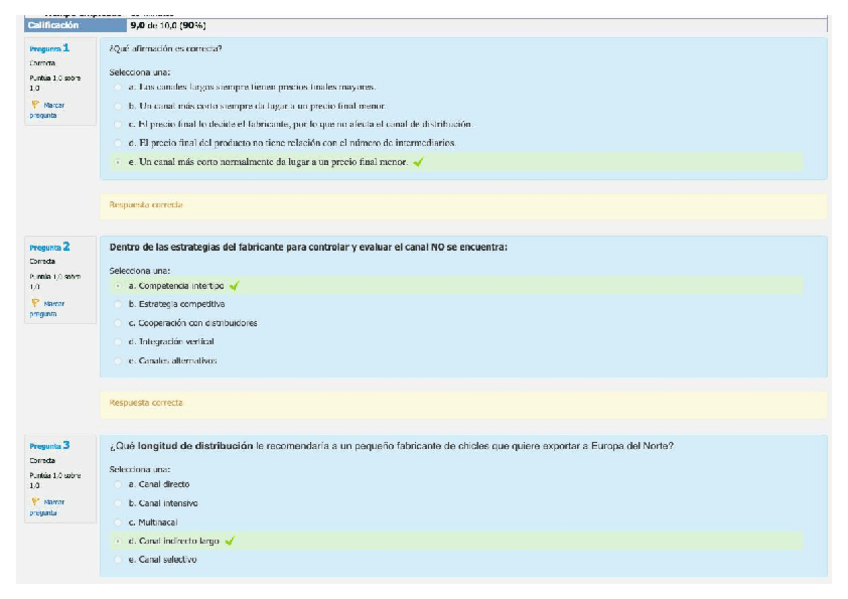Image resolution: width=848 pixels, height=599 pixels.
Task: Click question text '¿Qué afirmación es correcta?'
Action: pos(165,49)
